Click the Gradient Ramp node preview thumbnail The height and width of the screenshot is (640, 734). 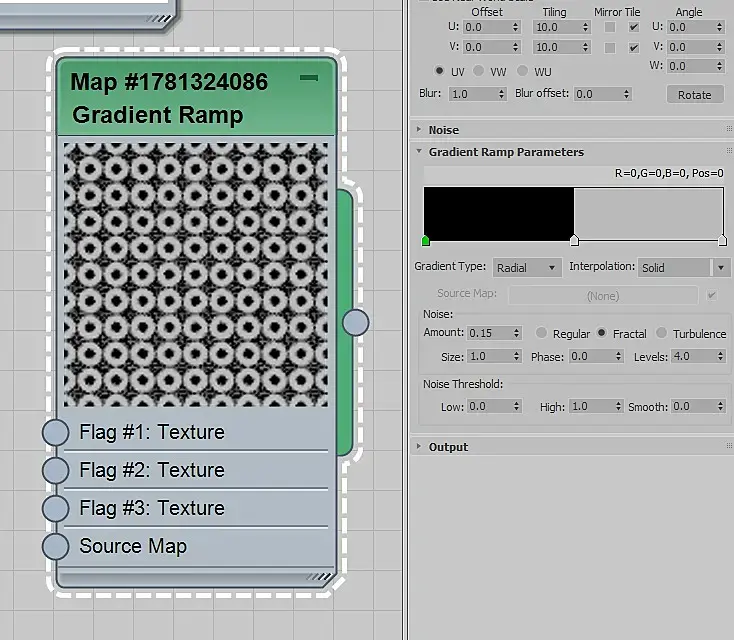tap(196, 275)
